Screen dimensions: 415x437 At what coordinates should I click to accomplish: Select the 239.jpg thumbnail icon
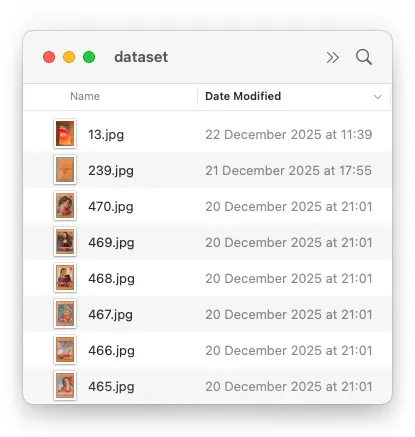[65, 170]
